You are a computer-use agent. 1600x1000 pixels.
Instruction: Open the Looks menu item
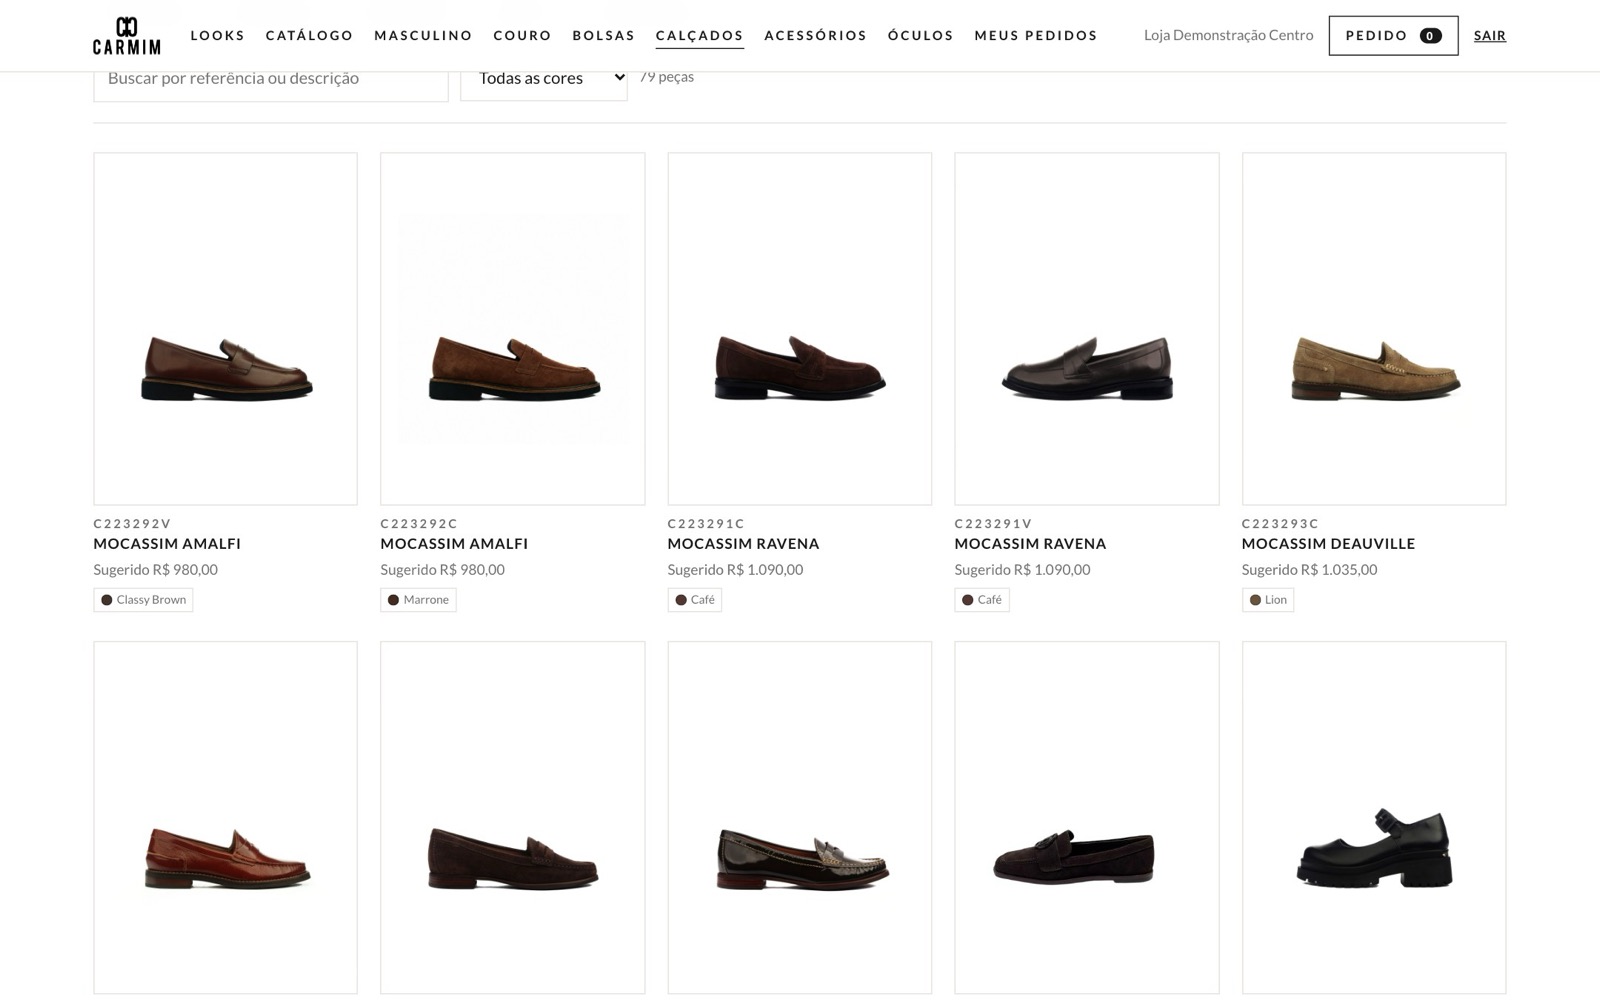click(217, 35)
